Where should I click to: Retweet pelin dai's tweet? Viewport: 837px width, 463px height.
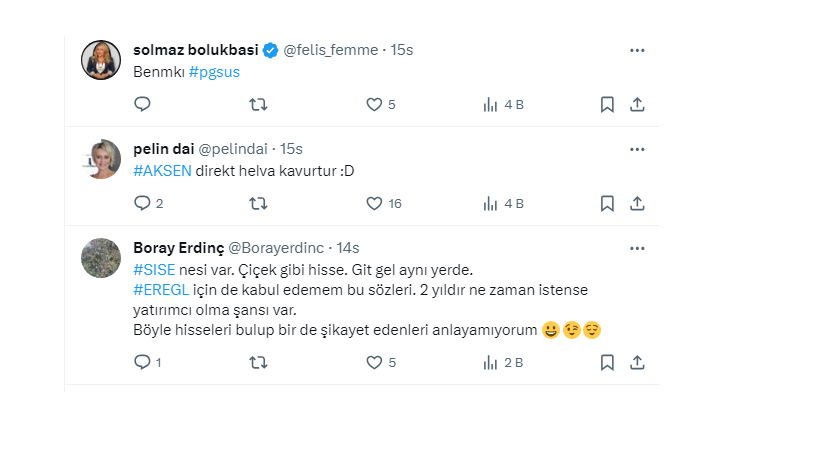[257, 203]
